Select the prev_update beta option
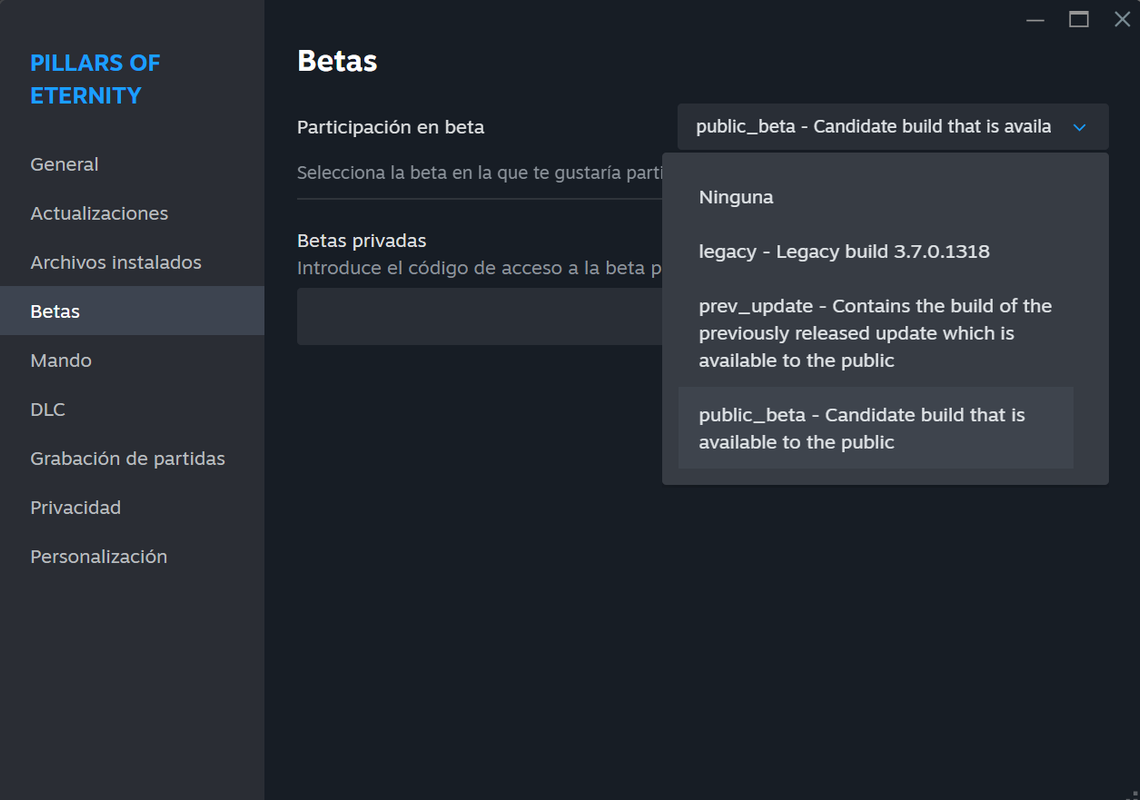The width and height of the screenshot is (1140, 800). coord(875,333)
